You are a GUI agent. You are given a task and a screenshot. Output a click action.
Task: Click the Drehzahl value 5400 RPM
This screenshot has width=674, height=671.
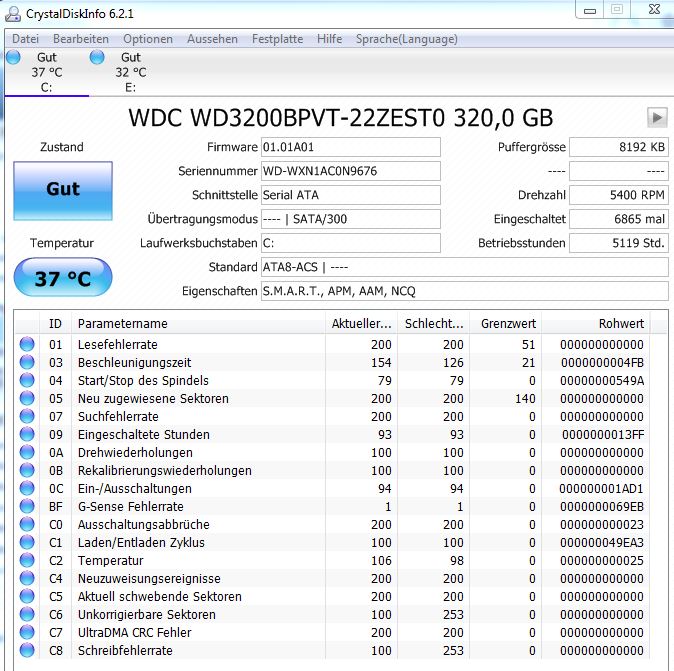[619, 195]
